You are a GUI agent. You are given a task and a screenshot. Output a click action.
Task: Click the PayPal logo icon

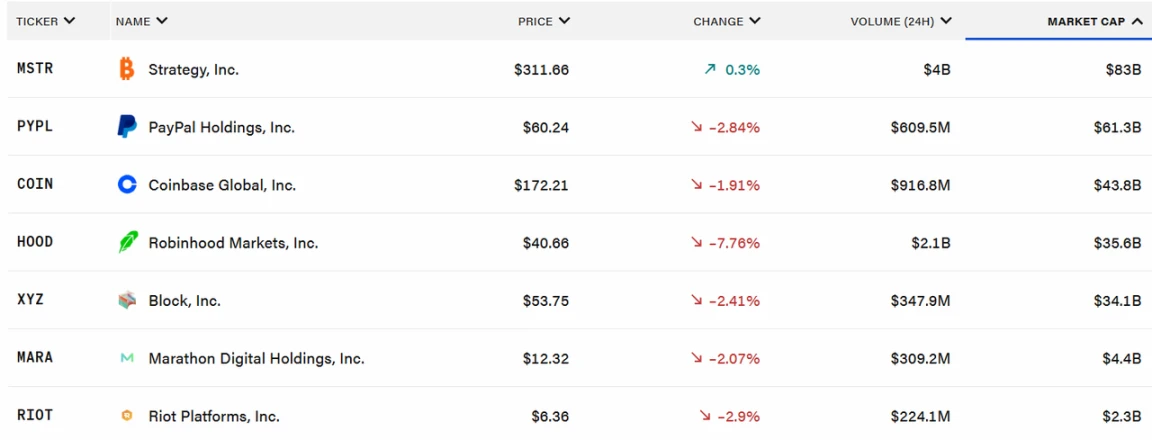(x=127, y=127)
